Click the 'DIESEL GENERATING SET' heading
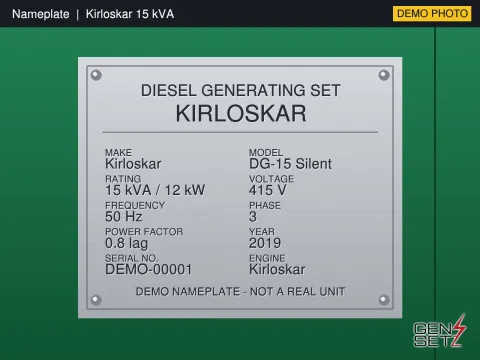 click(x=241, y=90)
